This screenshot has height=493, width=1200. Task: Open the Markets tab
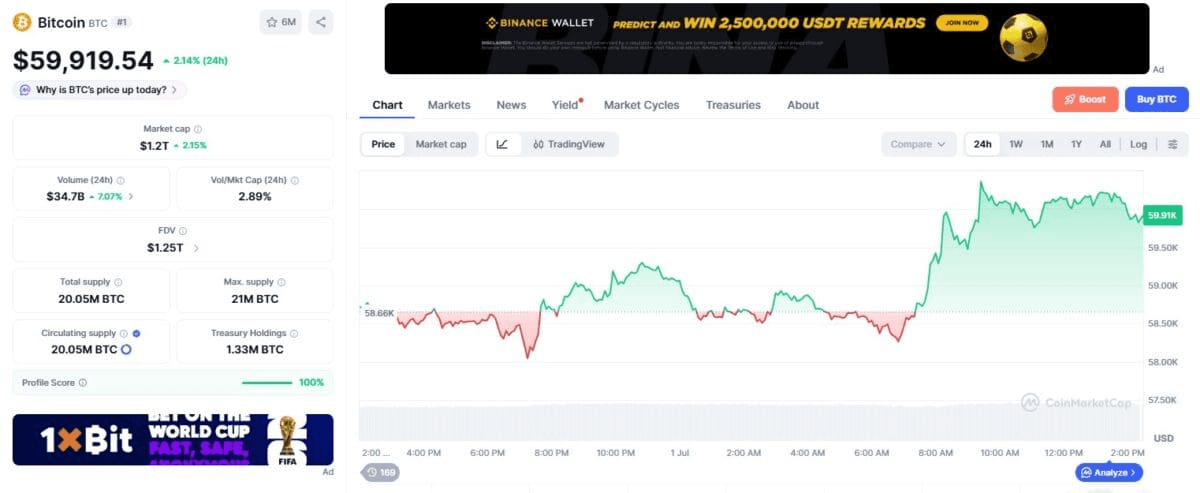point(449,105)
